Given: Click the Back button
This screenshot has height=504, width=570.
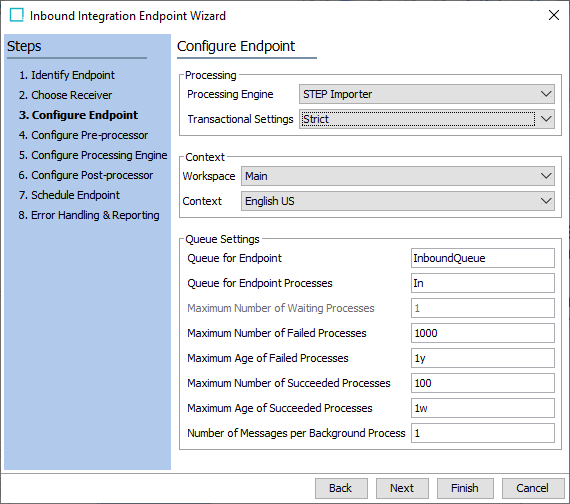Looking at the screenshot, I should pos(341,488).
